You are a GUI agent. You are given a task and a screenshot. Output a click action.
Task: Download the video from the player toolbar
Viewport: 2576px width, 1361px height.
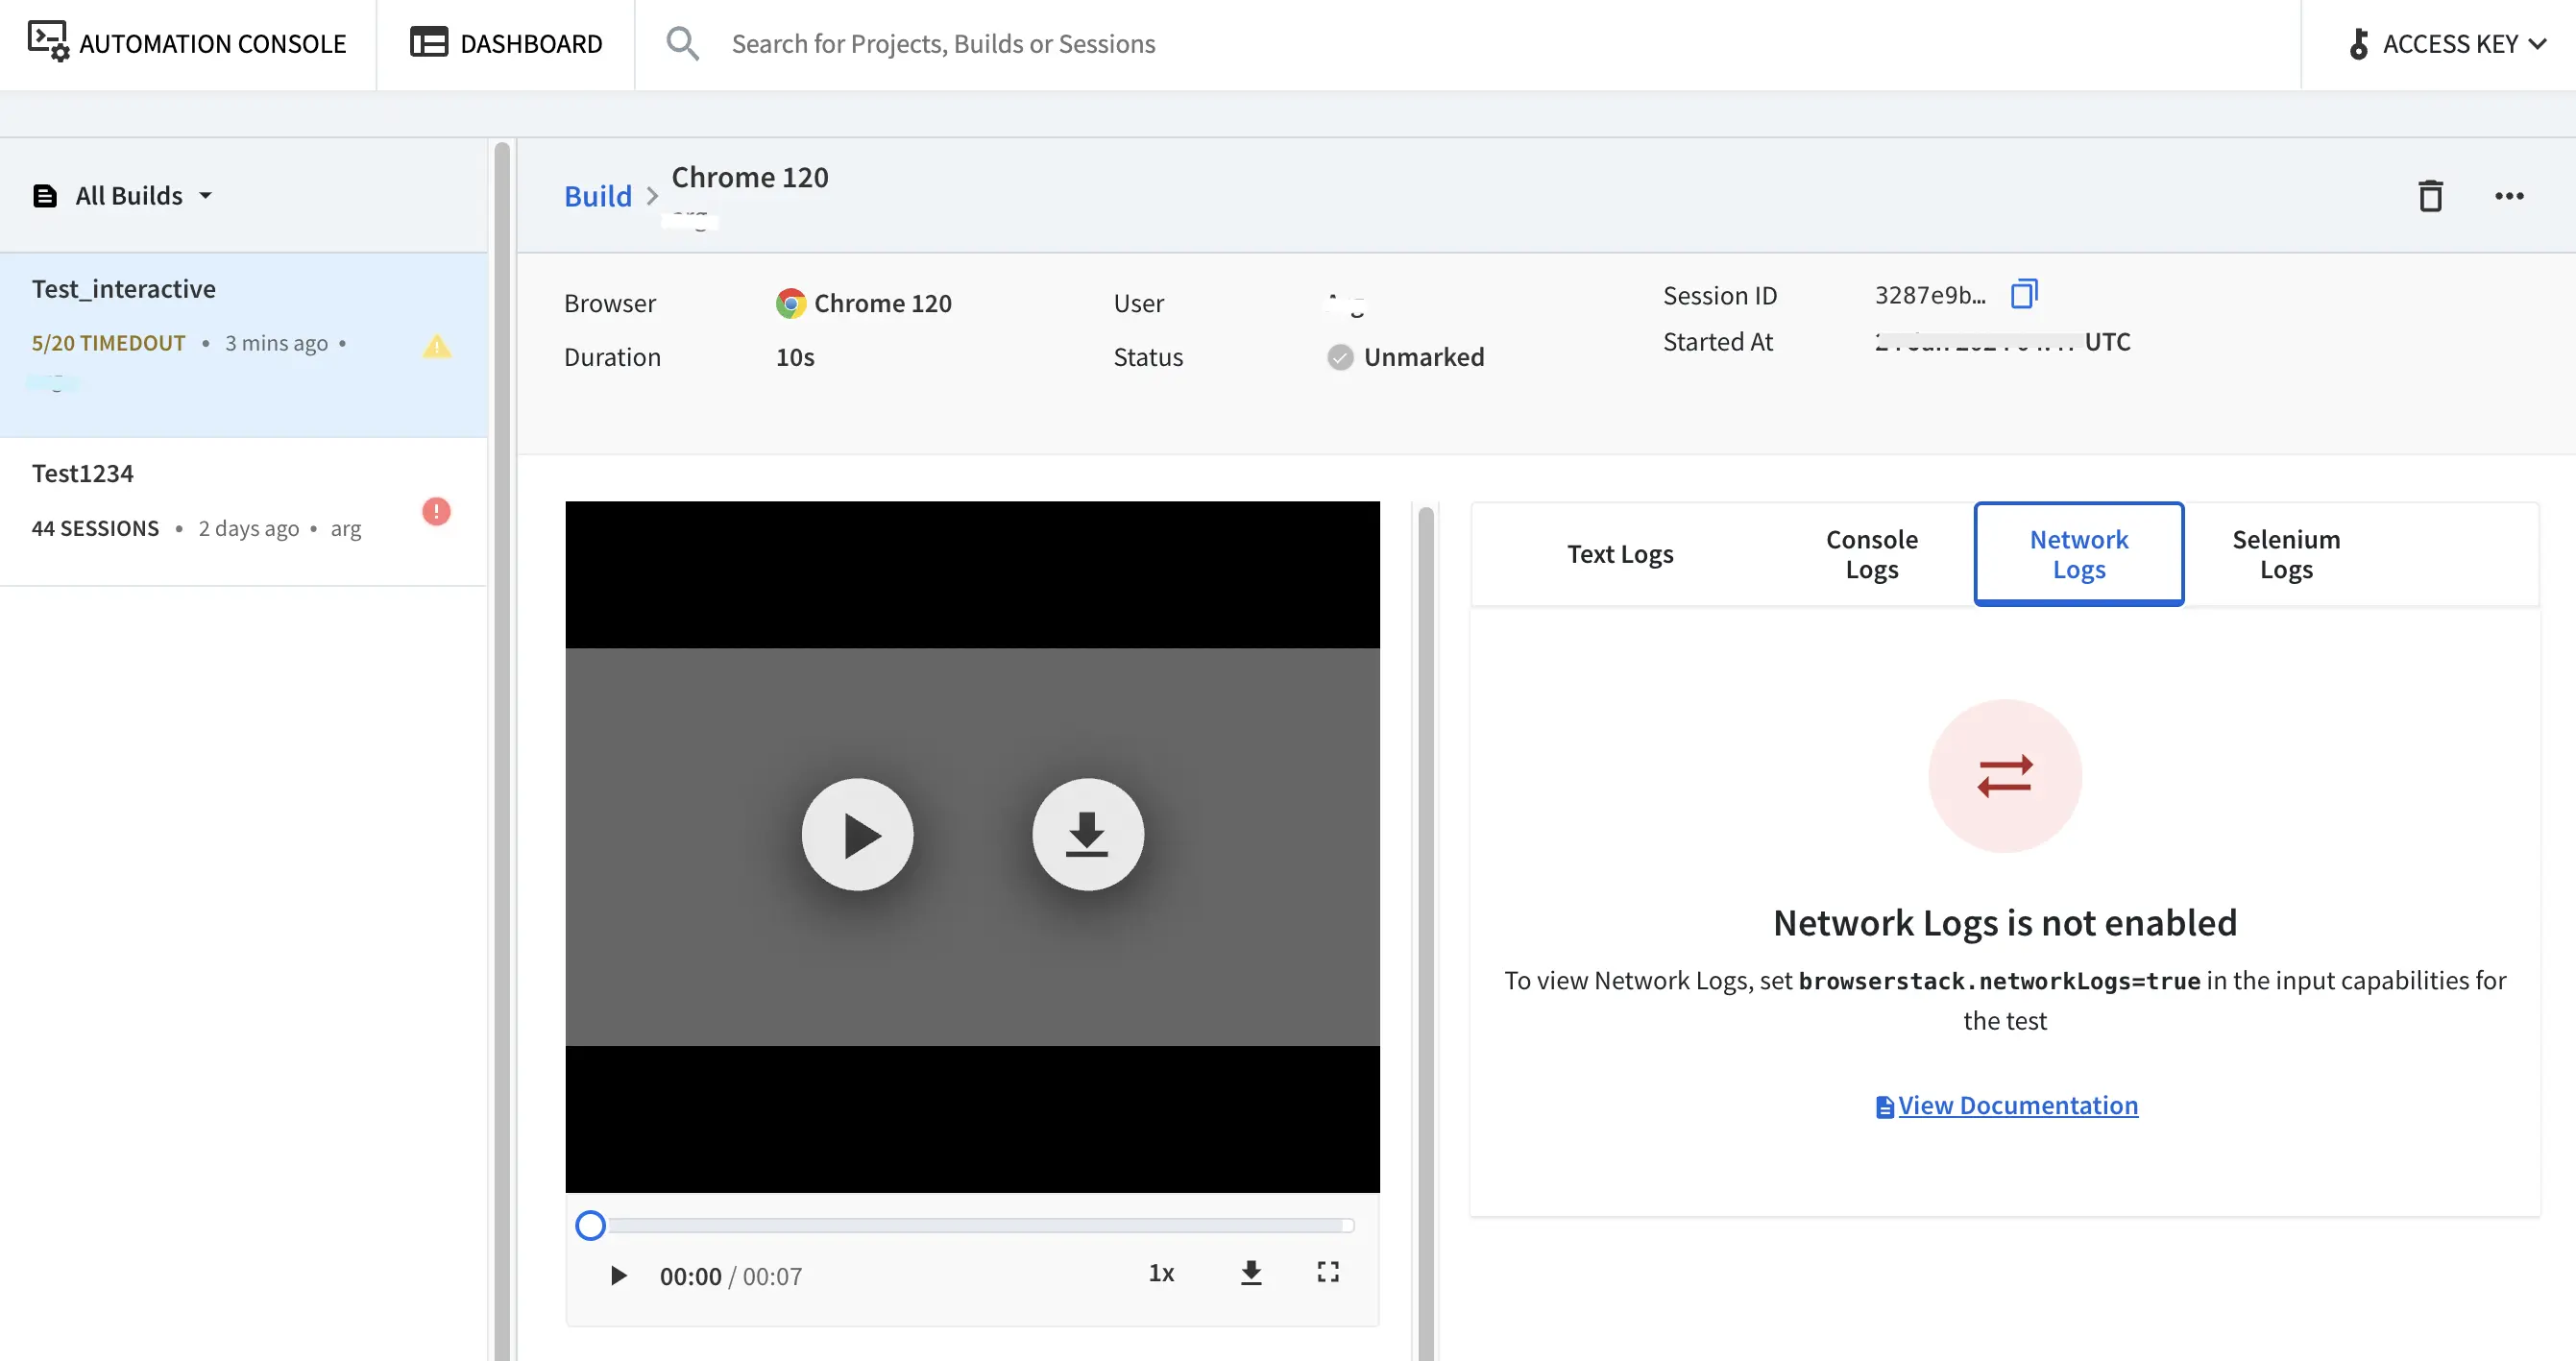1250,1272
